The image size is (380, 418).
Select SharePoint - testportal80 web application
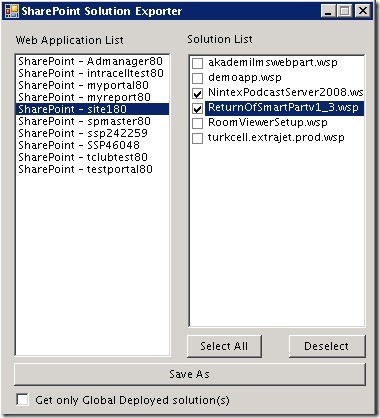pos(92,169)
